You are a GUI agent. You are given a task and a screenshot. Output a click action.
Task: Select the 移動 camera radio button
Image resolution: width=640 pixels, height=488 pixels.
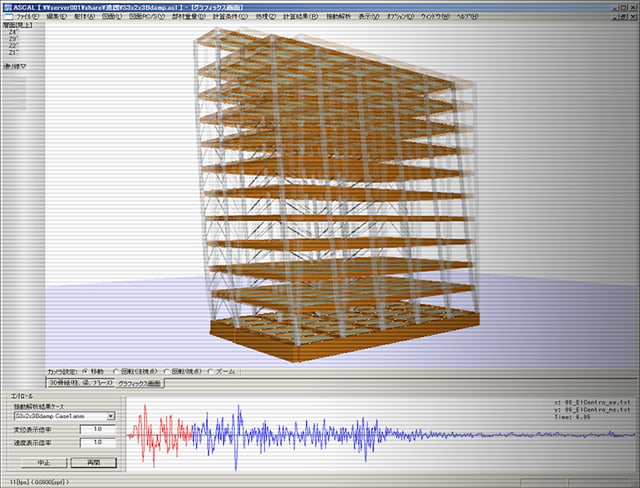point(84,371)
